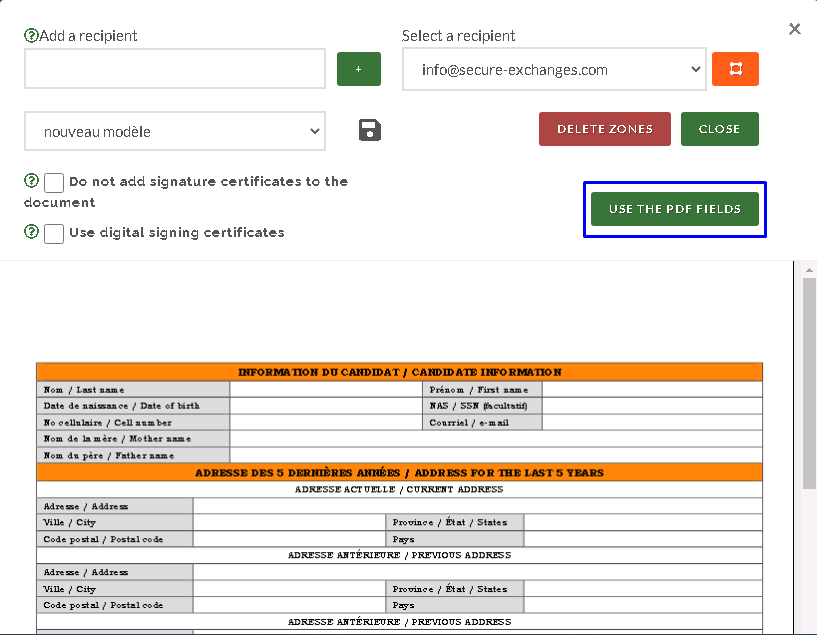Click the DELETE ZONES button
The height and width of the screenshot is (635, 817).
point(605,129)
